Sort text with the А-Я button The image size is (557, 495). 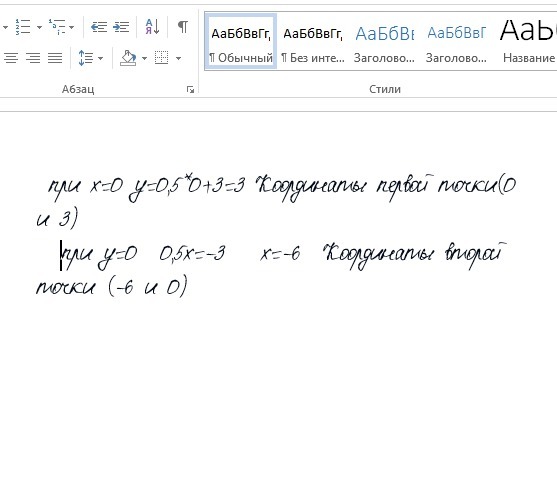tap(152, 27)
